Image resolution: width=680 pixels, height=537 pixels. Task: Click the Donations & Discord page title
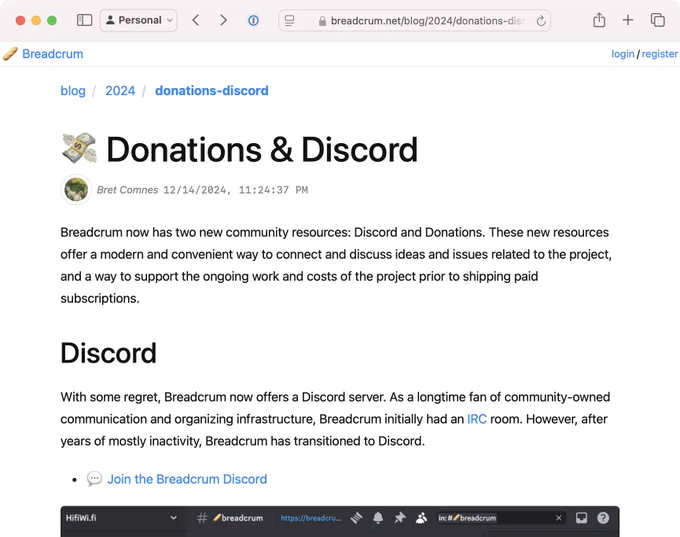coord(262,149)
